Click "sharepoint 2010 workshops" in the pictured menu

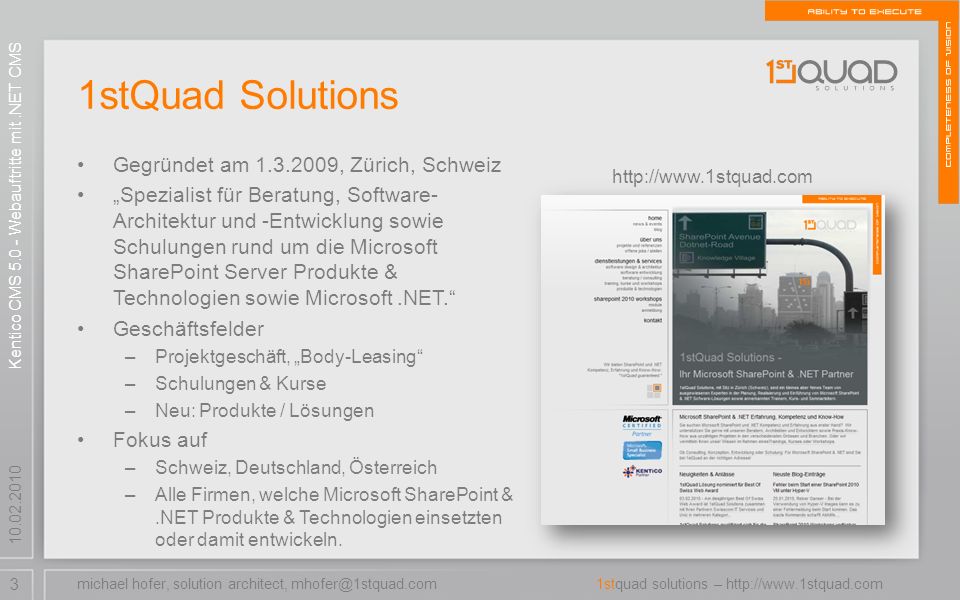(628, 299)
